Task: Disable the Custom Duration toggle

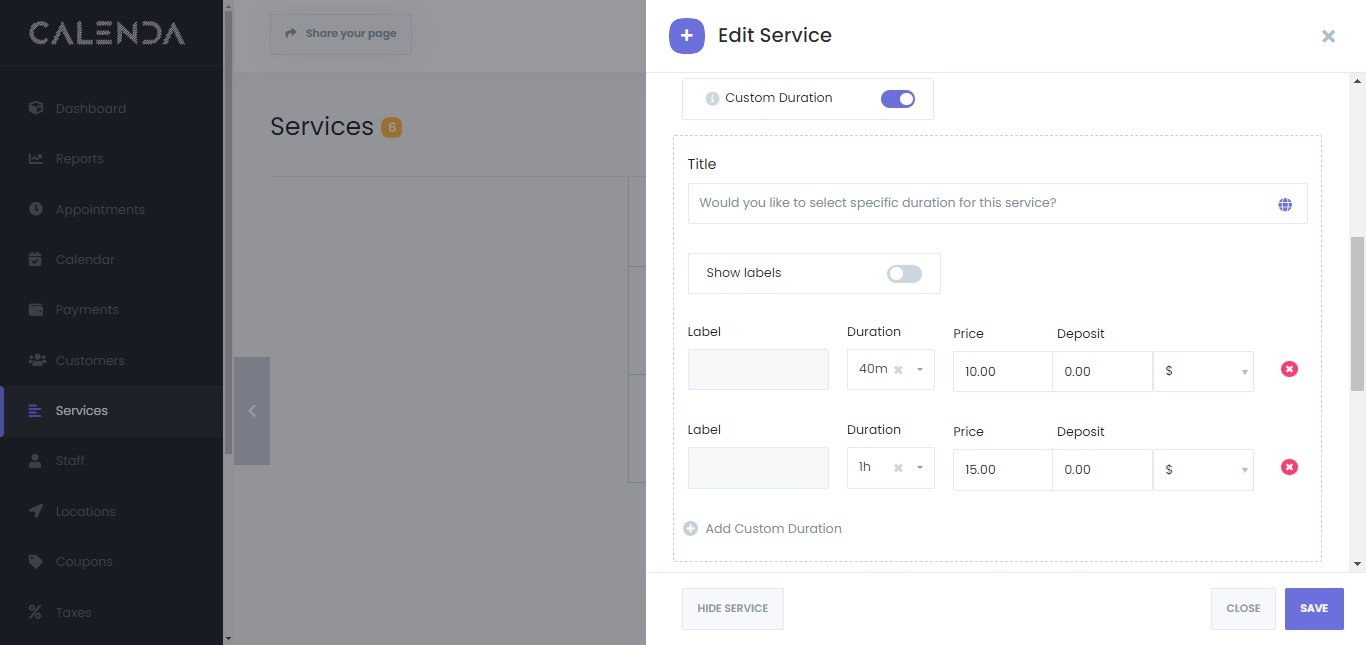Action: (897, 98)
